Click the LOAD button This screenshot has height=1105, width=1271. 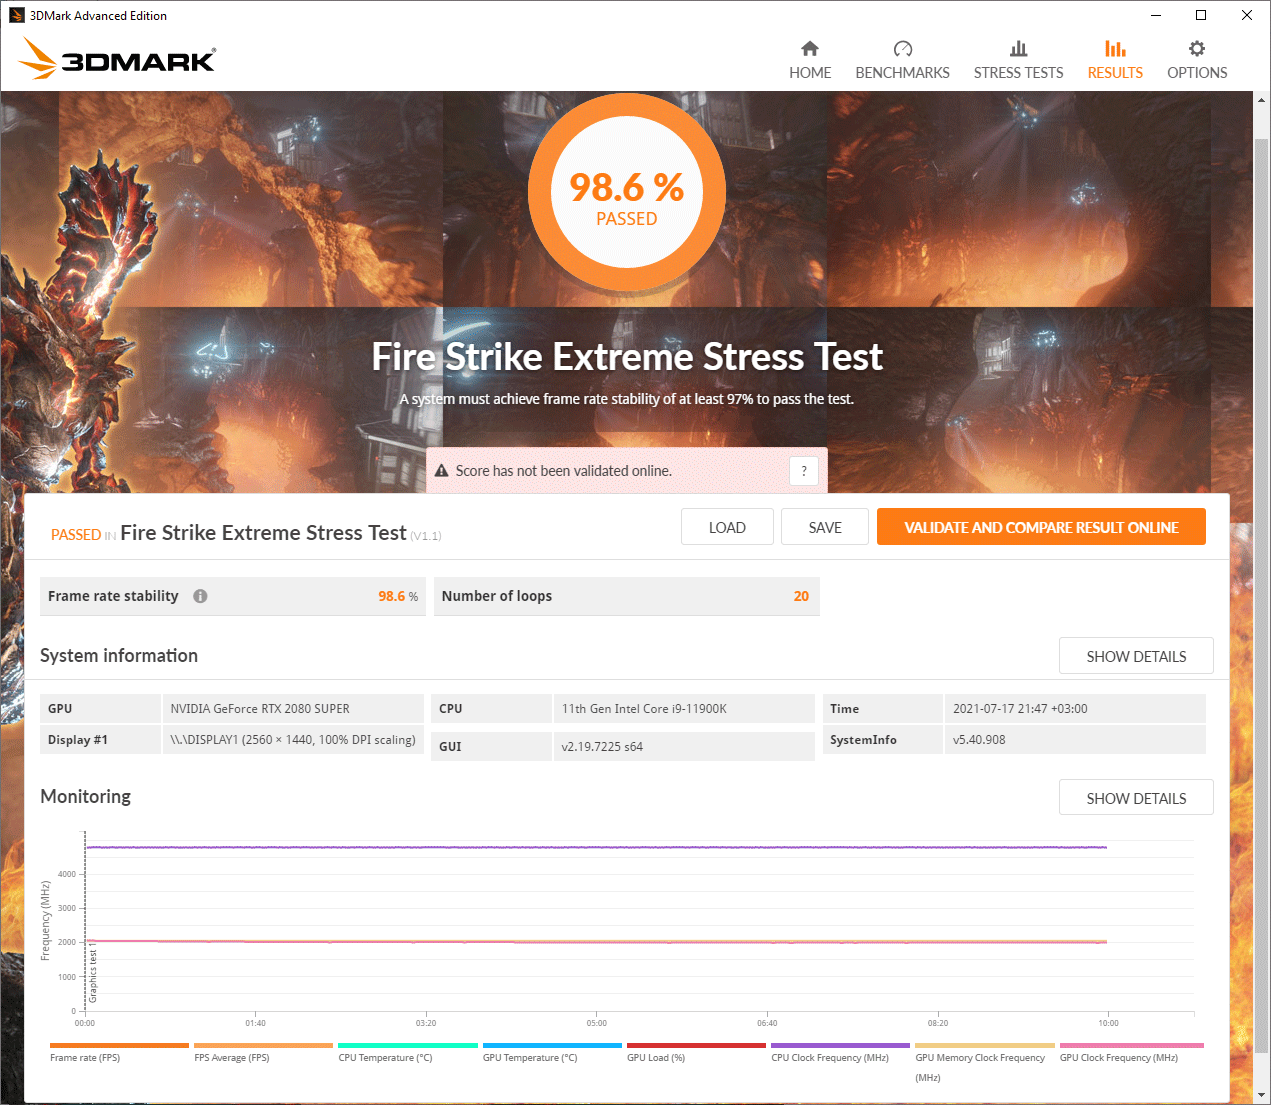[x=727, y=527]
